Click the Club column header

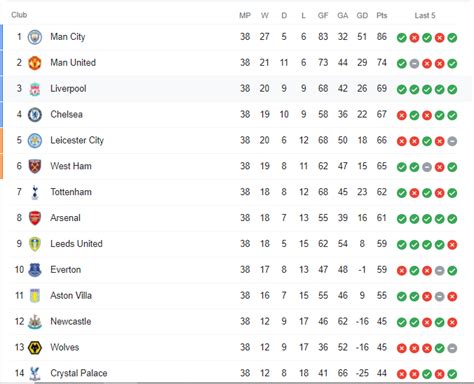(19, 15)
